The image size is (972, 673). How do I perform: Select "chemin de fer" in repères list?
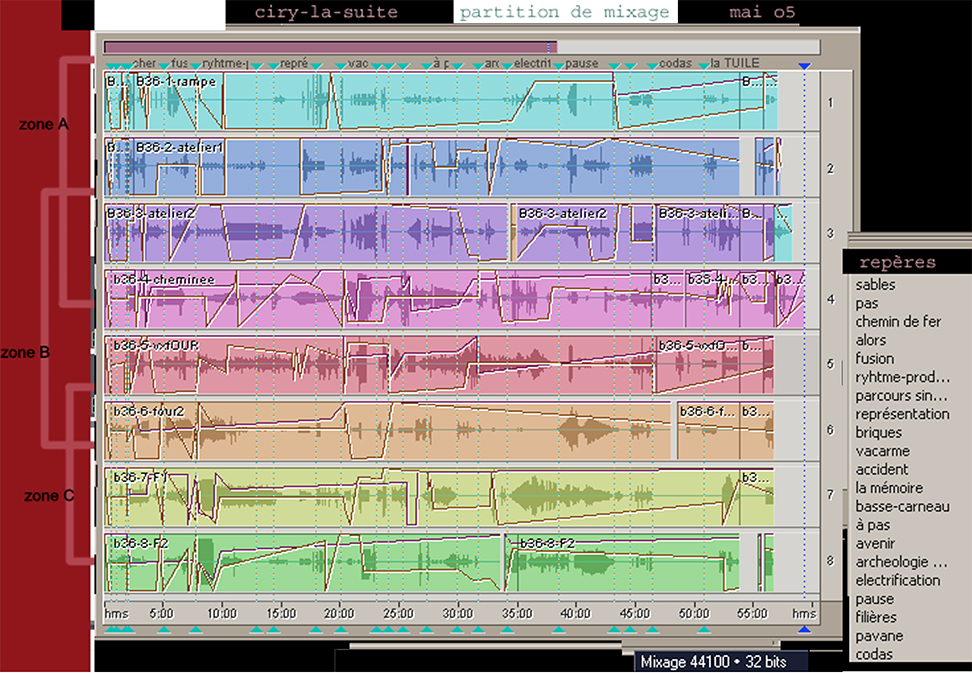pos(898,321)
